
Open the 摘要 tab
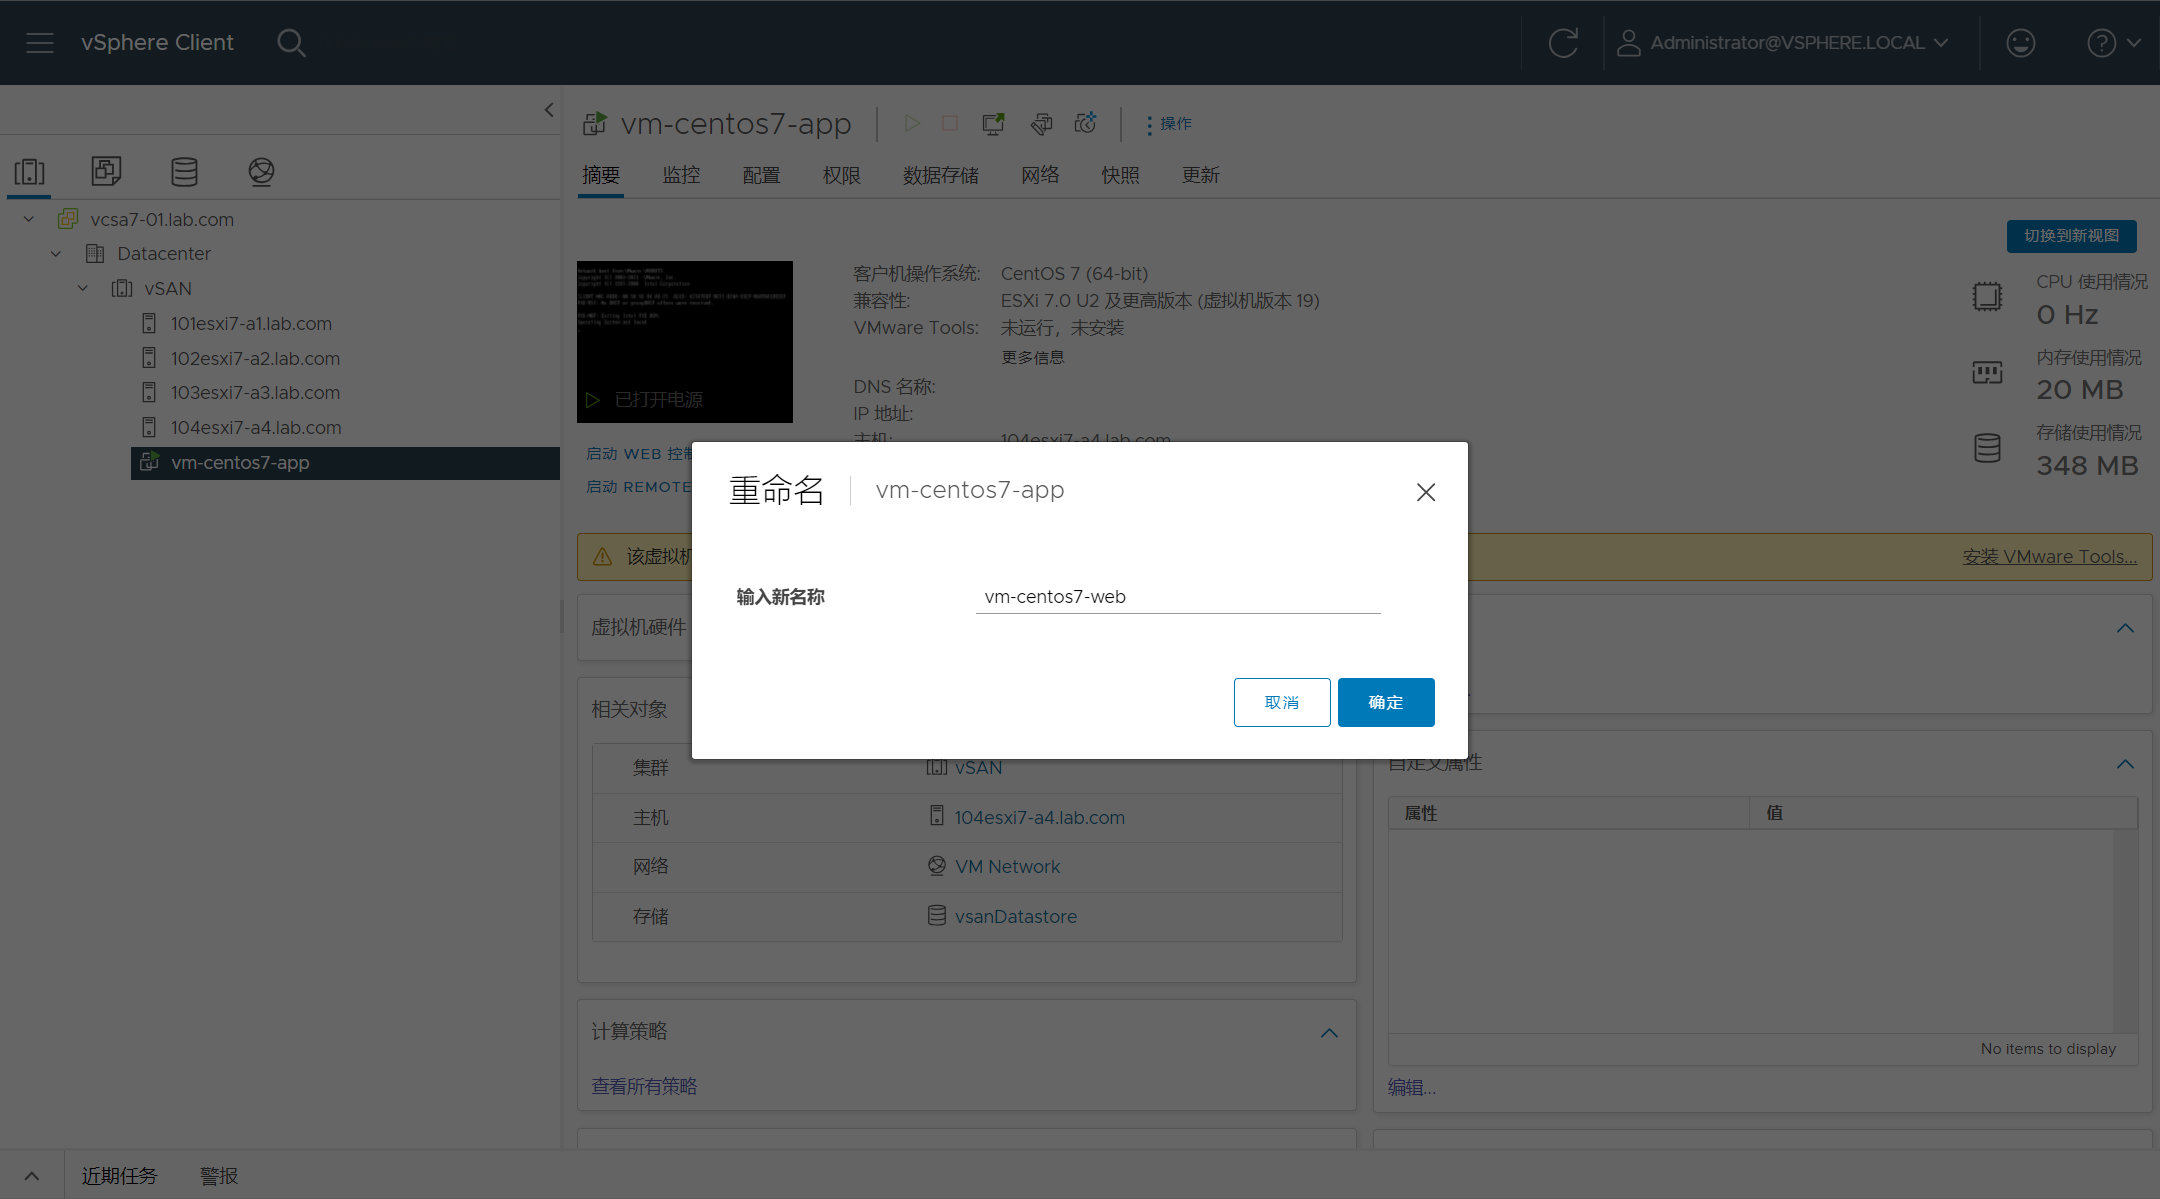pyautogui.click(x=601, y=176)
